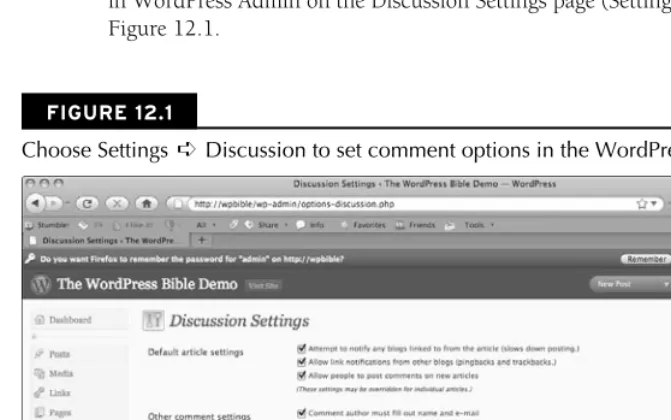Click the Discussion Settings page heading
The image size is (671, 420).
(x=239, y=321)
